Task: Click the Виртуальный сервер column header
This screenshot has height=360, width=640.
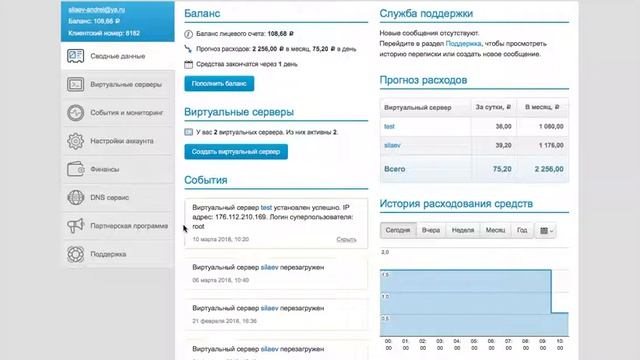Action: [x=418, y=108]
